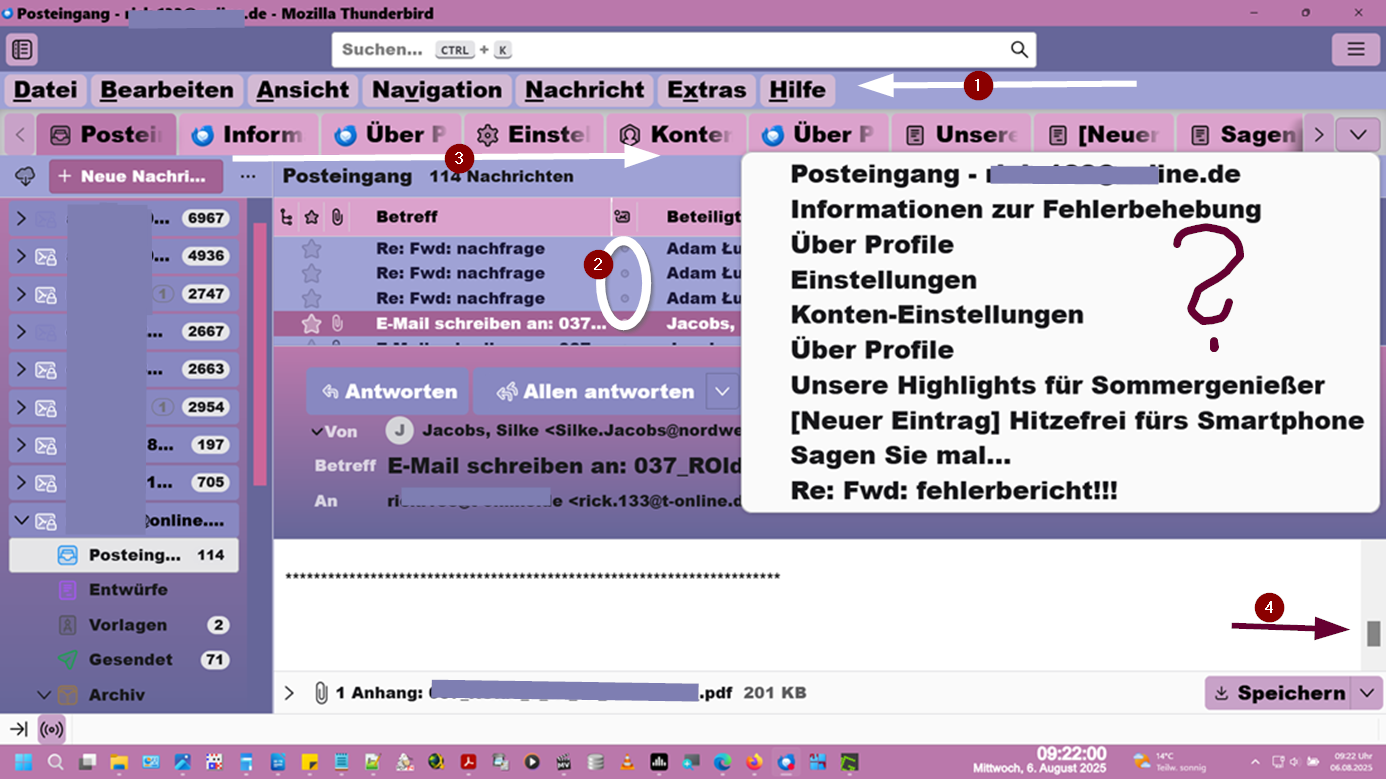The width and height of the screenshot is (1386, 779).
Task: Open the Thunderbird hamburger app menu
Action: pyautogui.click(x=1355, y=49)
